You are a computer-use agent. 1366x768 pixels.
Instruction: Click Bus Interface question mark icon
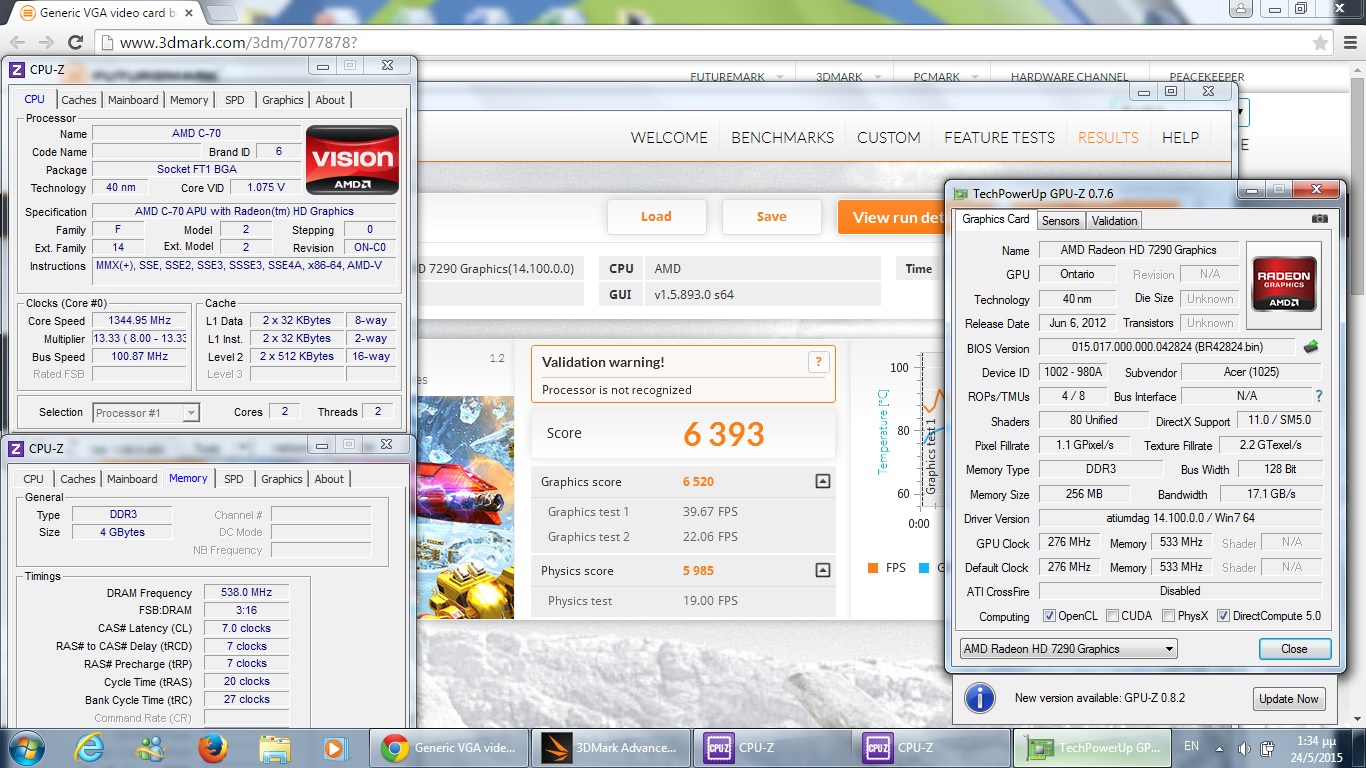(1319, 396)
